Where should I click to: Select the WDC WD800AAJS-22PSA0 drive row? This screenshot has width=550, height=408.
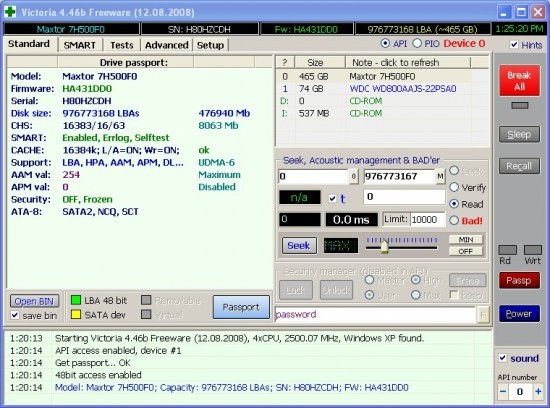[x=382, y=89]
